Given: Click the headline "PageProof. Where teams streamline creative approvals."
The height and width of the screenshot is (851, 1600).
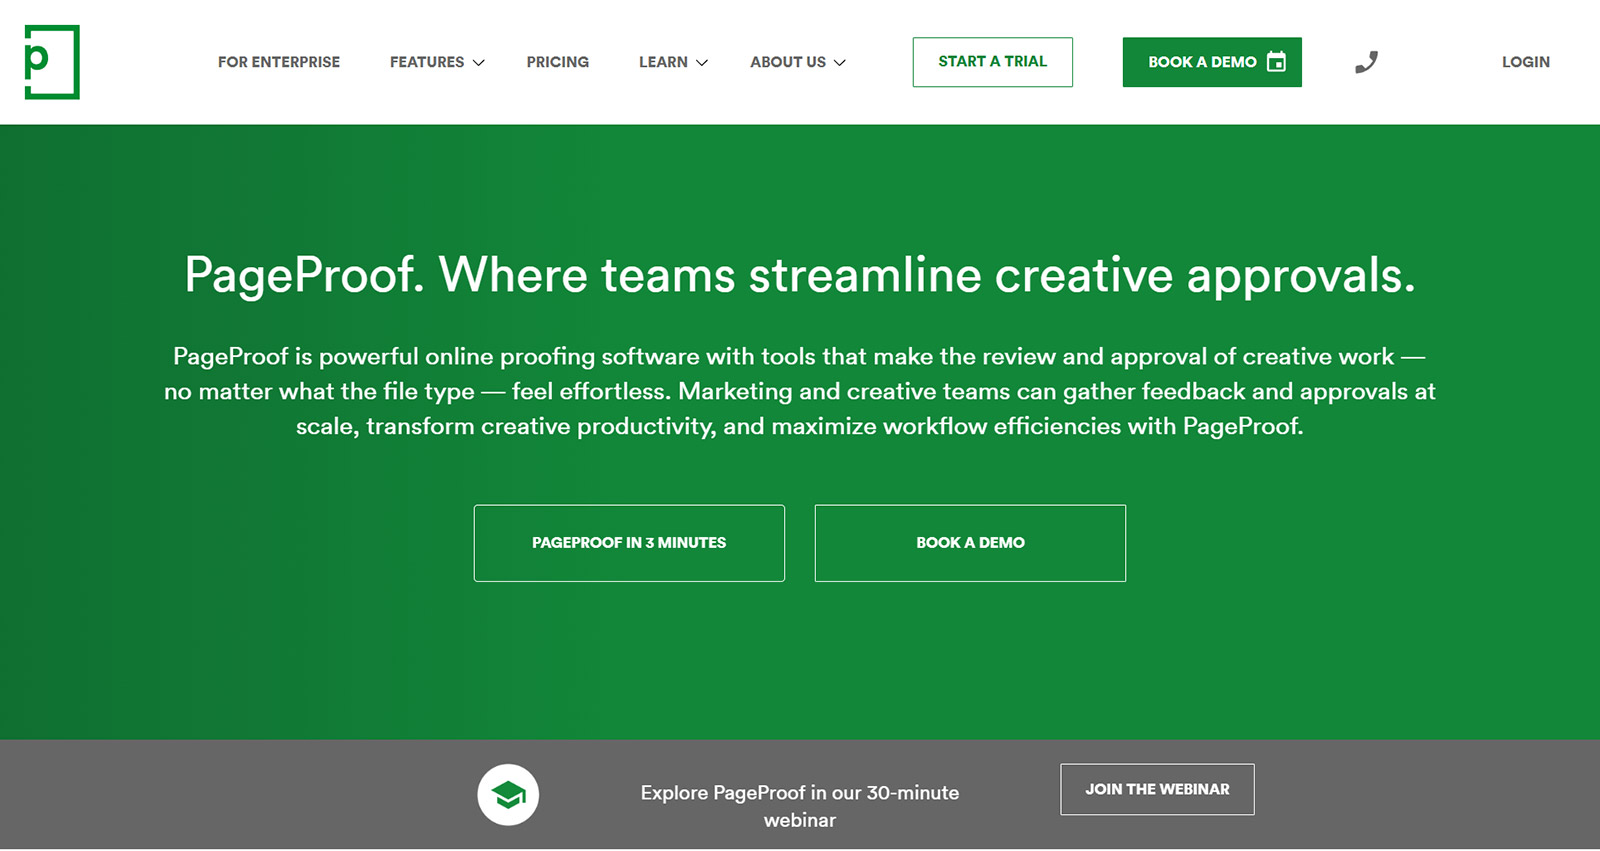Looking at the screenshot, I should coord(800,275).
